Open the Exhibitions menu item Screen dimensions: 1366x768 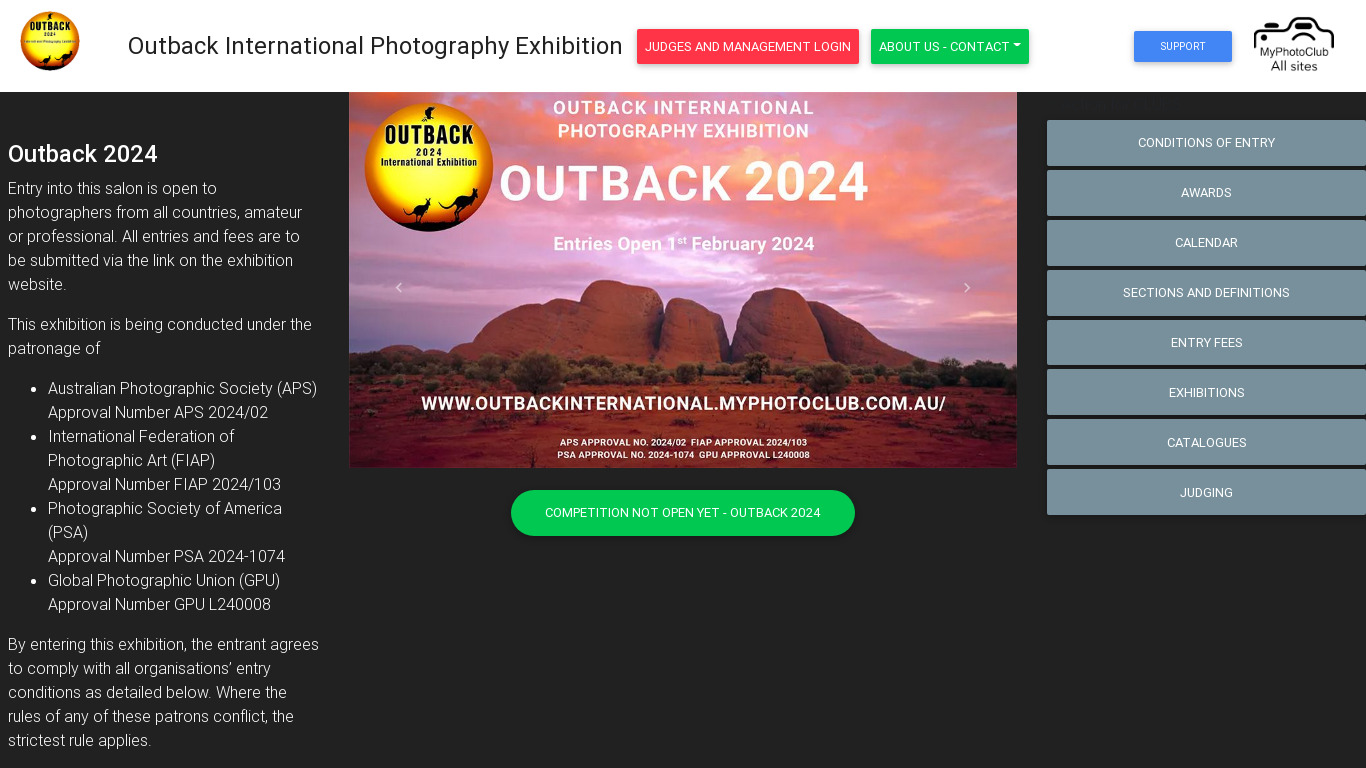click(1206, 393)
